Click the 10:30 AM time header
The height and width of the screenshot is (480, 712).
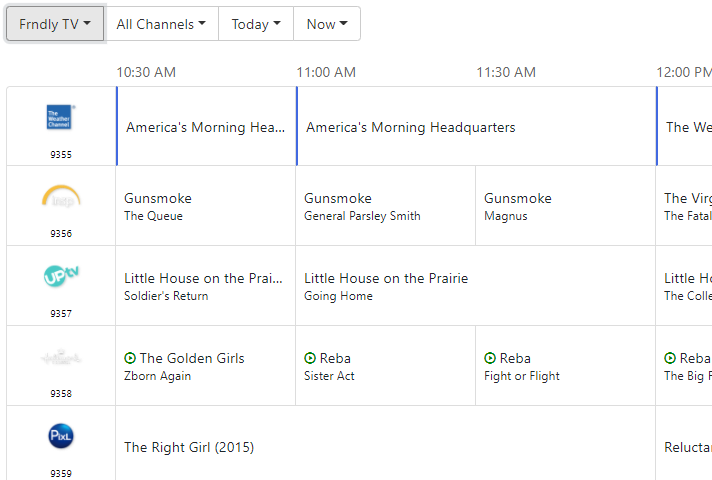[146, 72]
